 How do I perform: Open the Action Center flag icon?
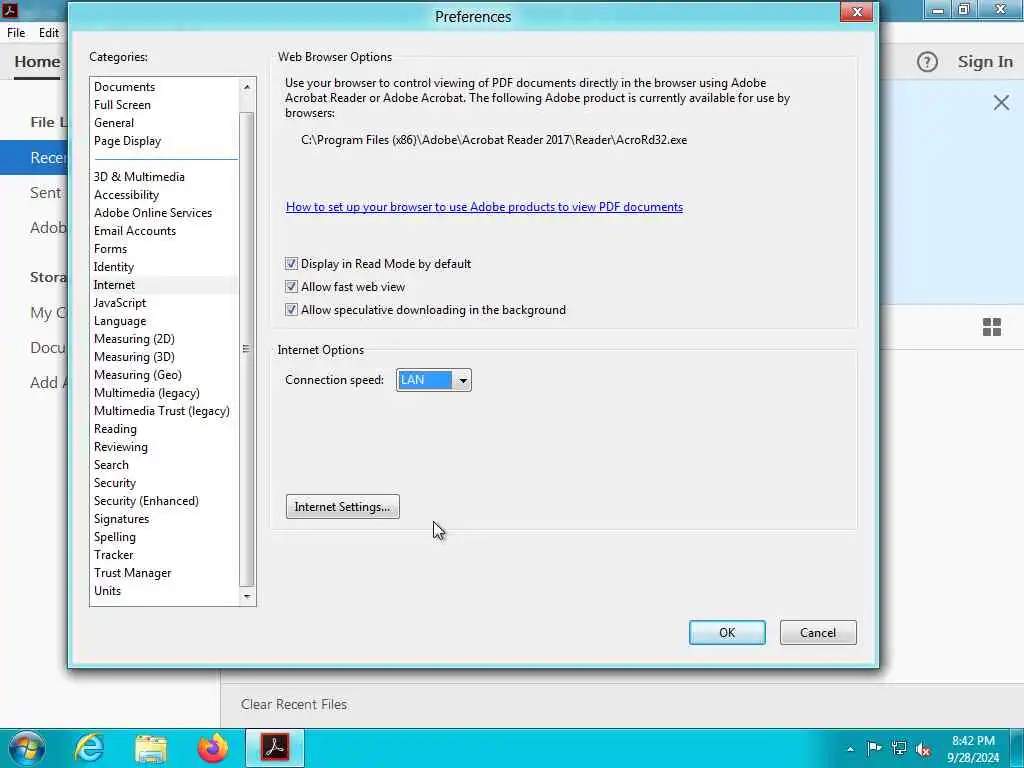[x=874, y=748]
